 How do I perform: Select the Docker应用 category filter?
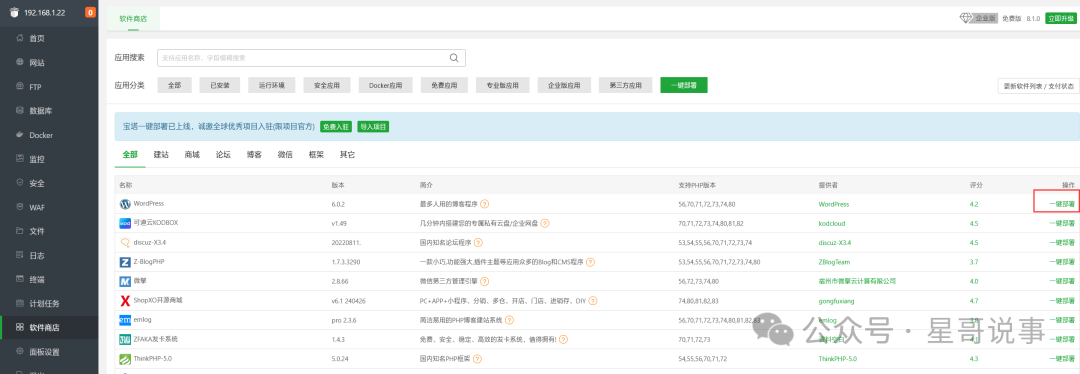pos(385,85)
